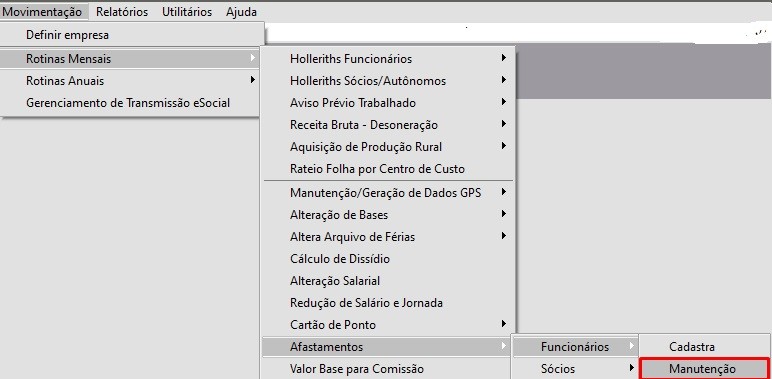Expand the Holleriths Funcionários submenu
Viewport: 772px width, 379px height.
(388, 59)
